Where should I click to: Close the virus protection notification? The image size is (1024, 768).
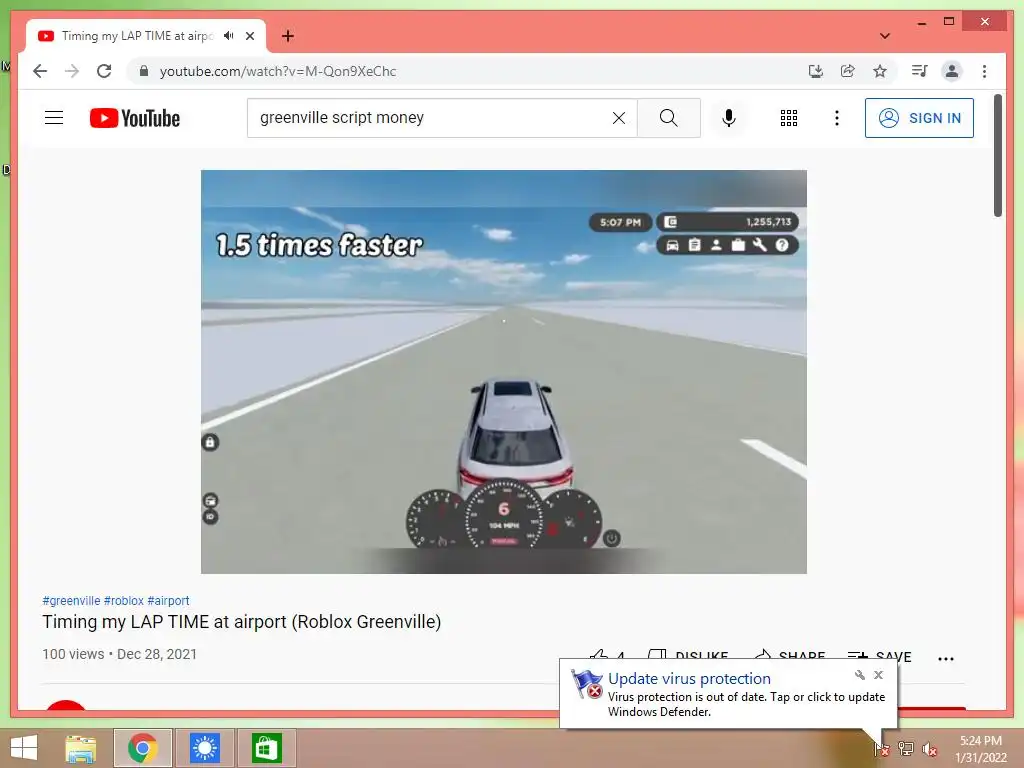tap(878, 675)
